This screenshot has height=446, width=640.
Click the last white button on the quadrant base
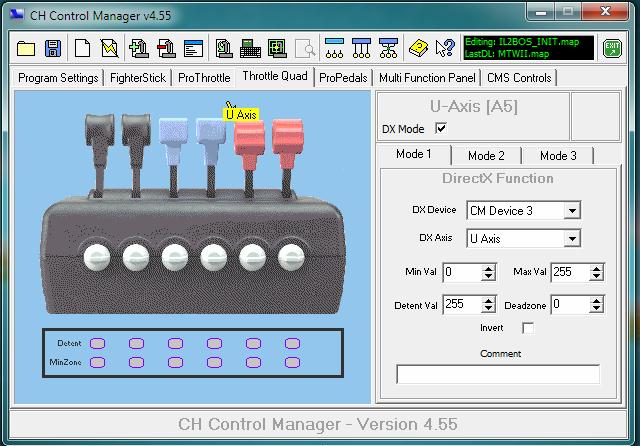pyautogui.click(x=291, y=257)
